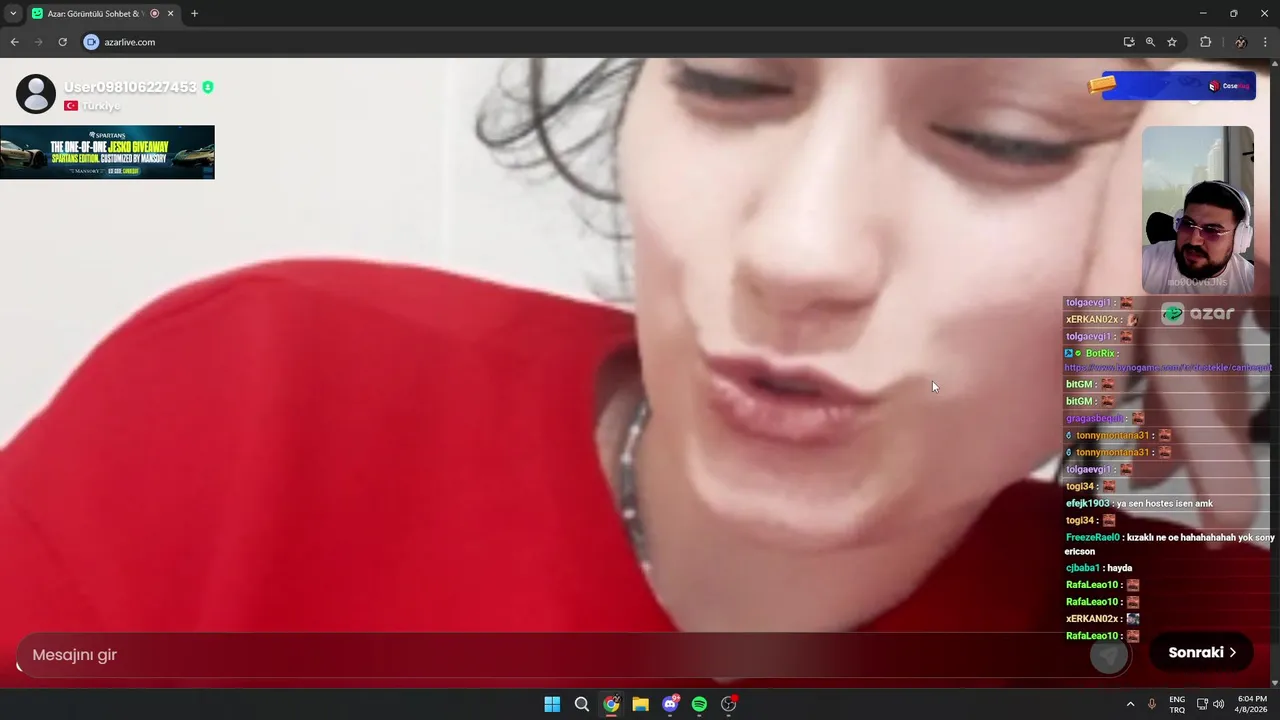The width and height of the screenshot is (1280, 720).
Task: Open the browser Extensions puzzle icon
Action: point(1205,42)
